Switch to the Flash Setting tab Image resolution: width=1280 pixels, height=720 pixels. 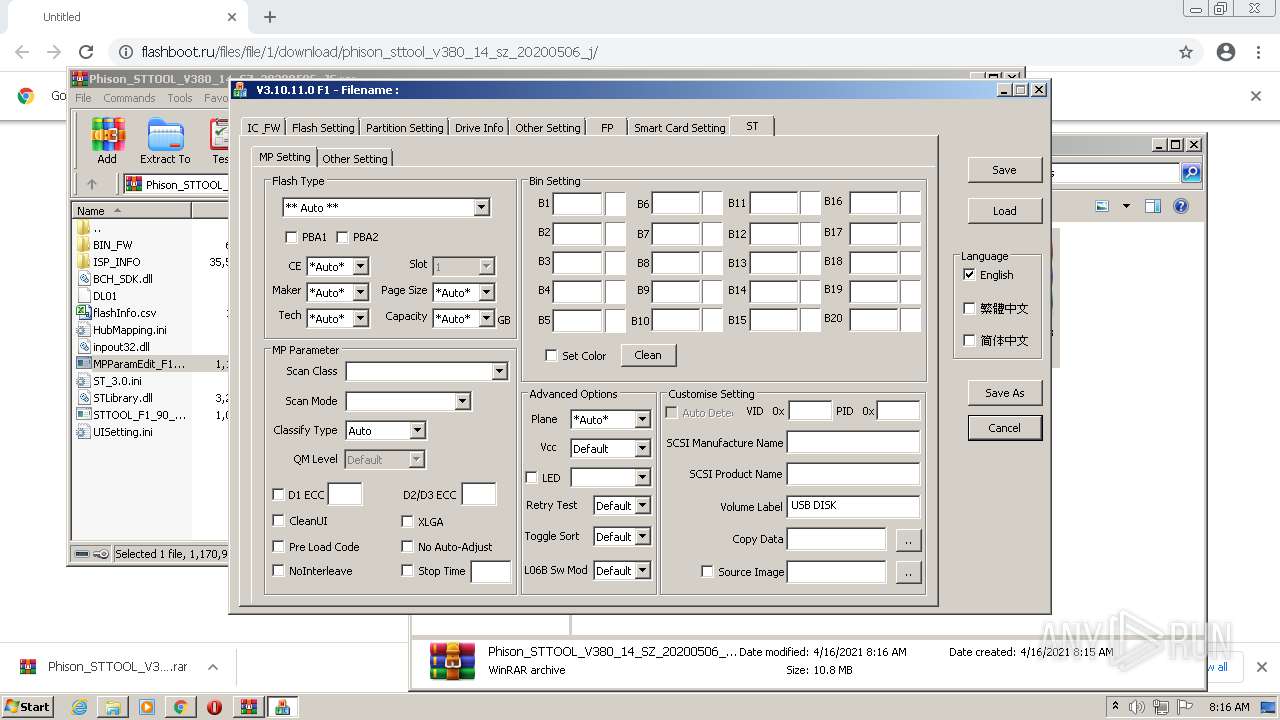(323, 128)
